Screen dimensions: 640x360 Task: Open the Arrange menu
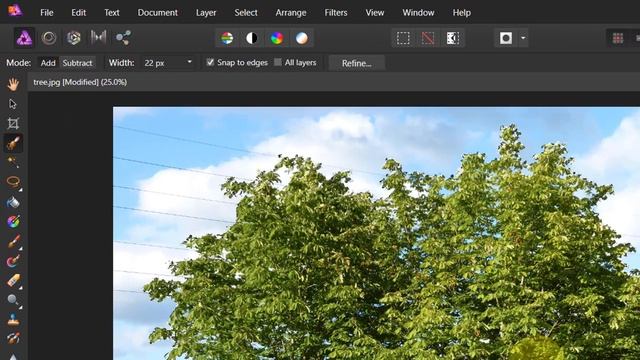pyautogui.click(x=291, y=13)
